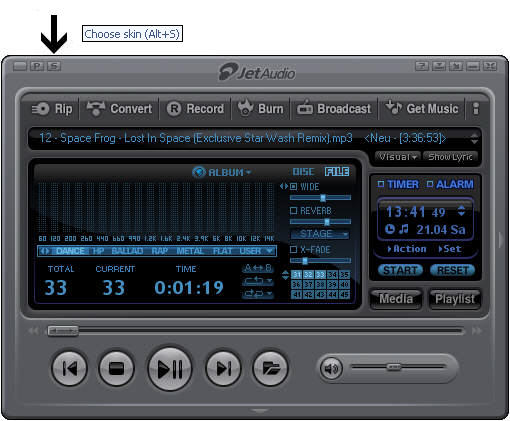The width and height of the screenshot is (510, 421).
Task: Go to the previous track
Action: click(x=70, y=369)
